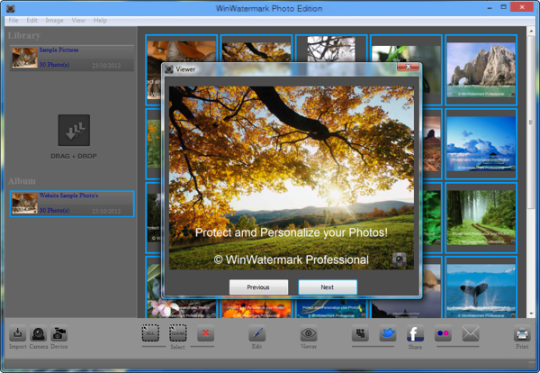Select the misty forest path thumbnail
This screenshot has height=373, width=540.
point(481,218)
